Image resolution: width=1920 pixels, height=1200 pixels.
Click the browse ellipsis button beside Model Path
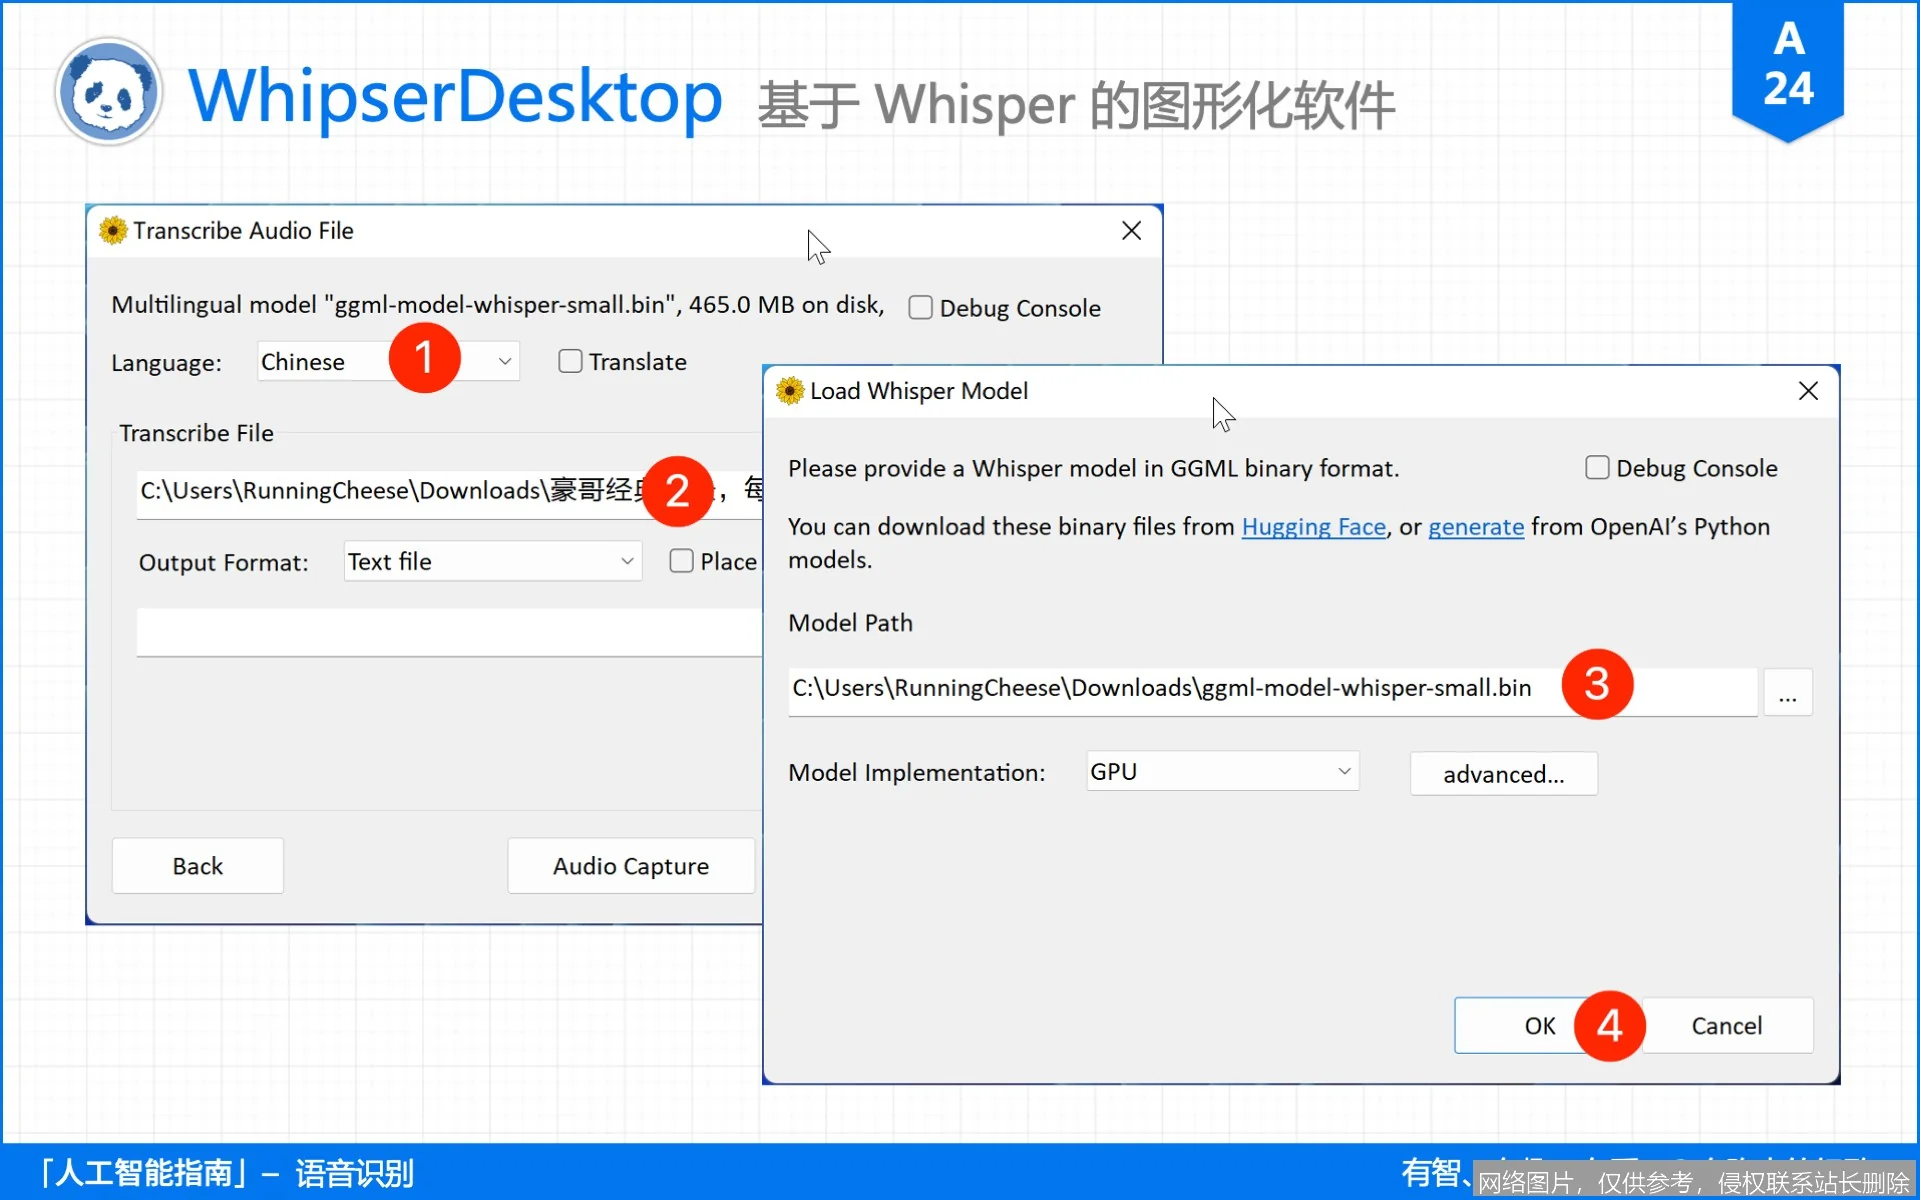click(x=1788, y=692)
